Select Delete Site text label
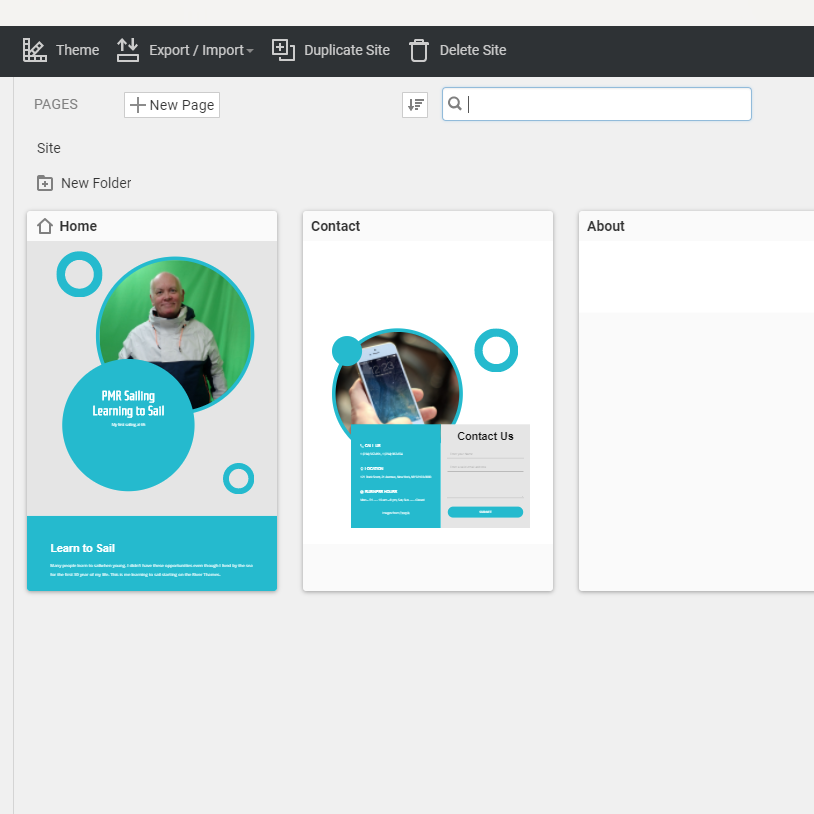814x814 pixels. (473, 50)
